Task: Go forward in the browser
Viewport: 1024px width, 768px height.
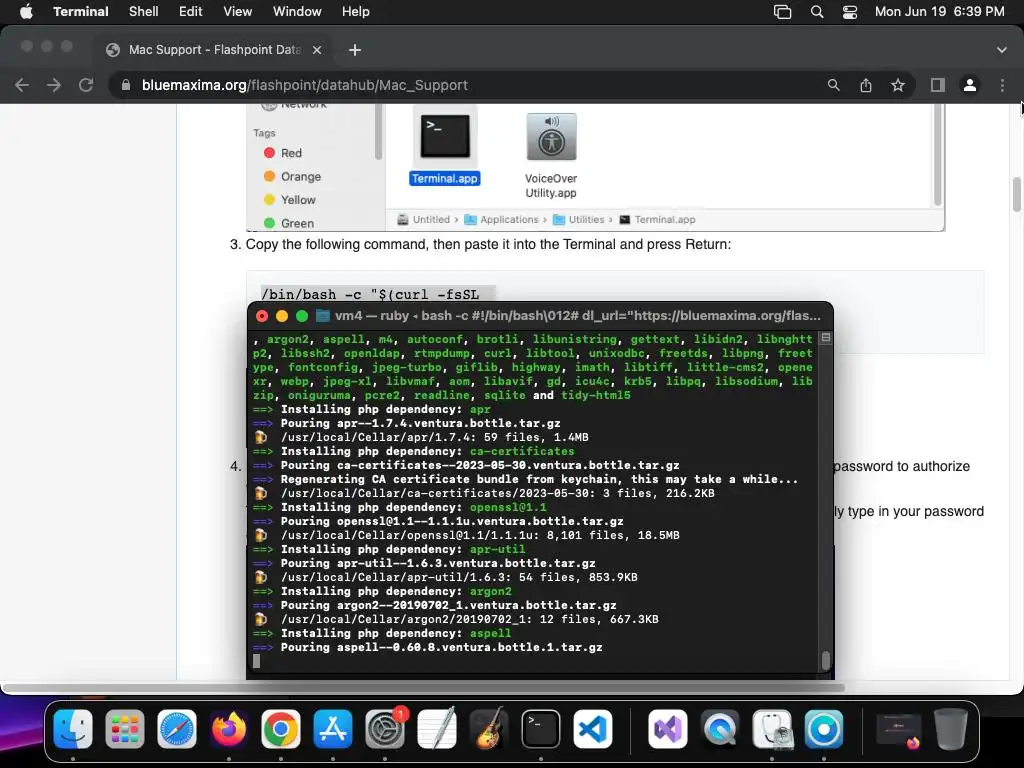Action: pos(54,85)
